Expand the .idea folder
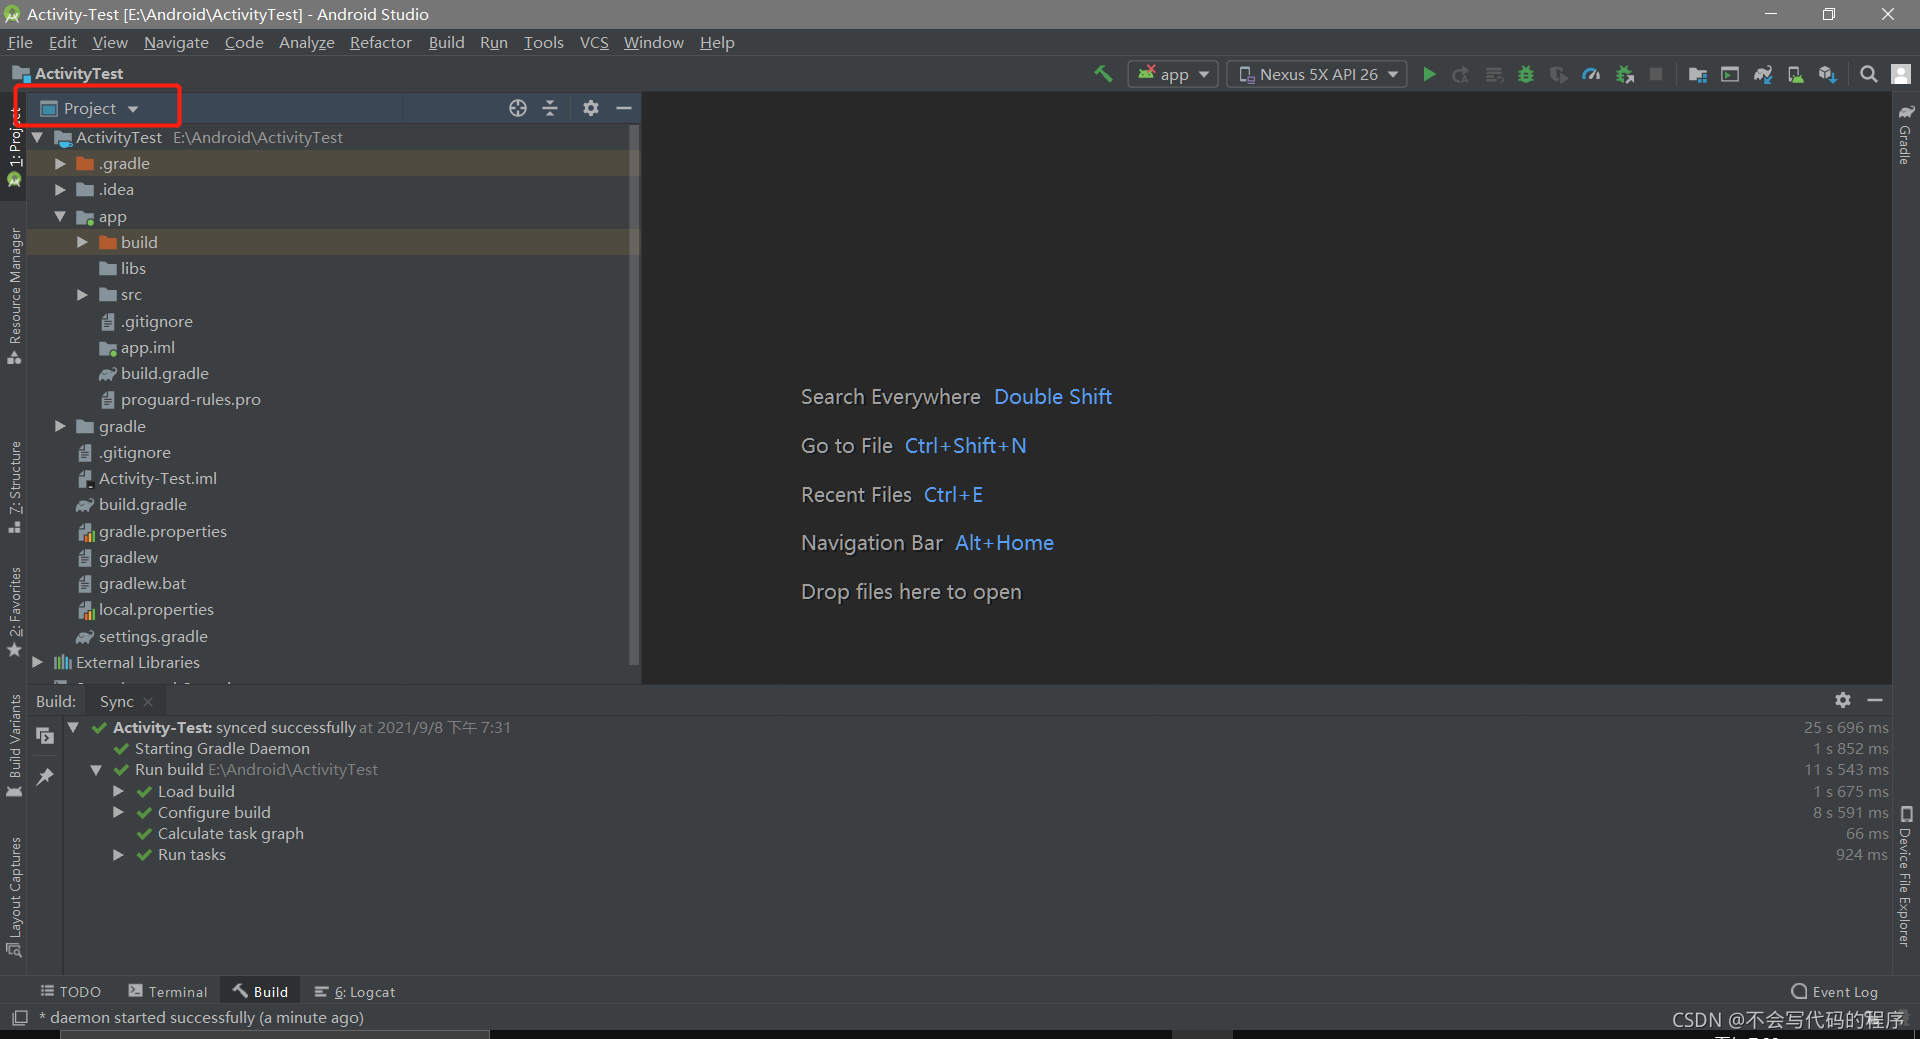 pos(60,189)
